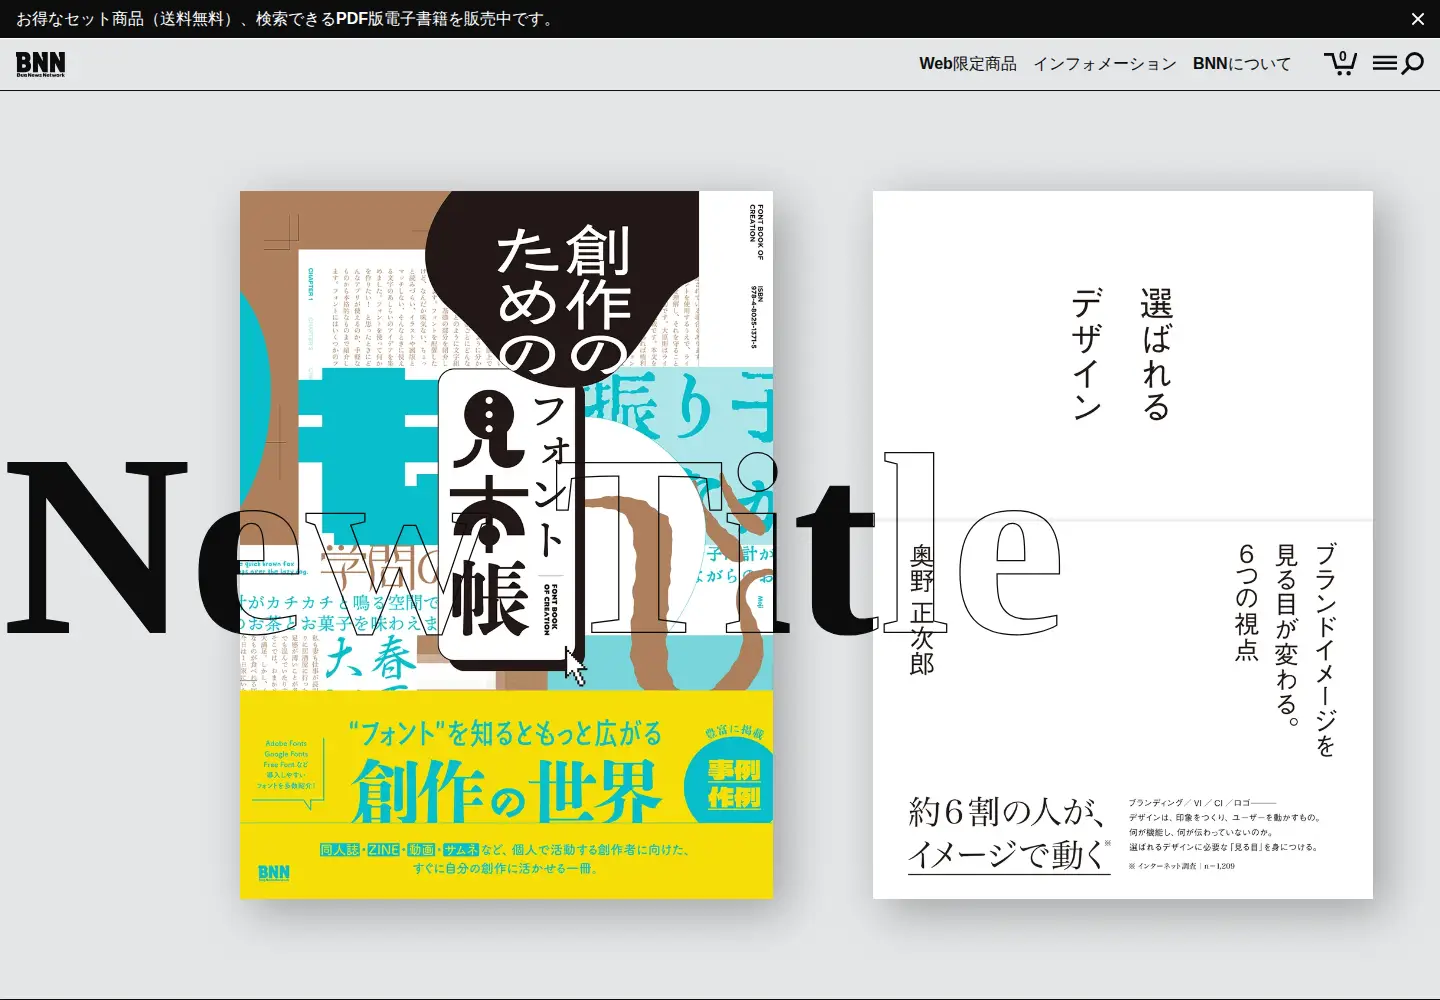Image resolution: width=1440 pixels, height=1000 pixels.
Task: Click the BNN logo in header
Action: (x=40, y=64)
